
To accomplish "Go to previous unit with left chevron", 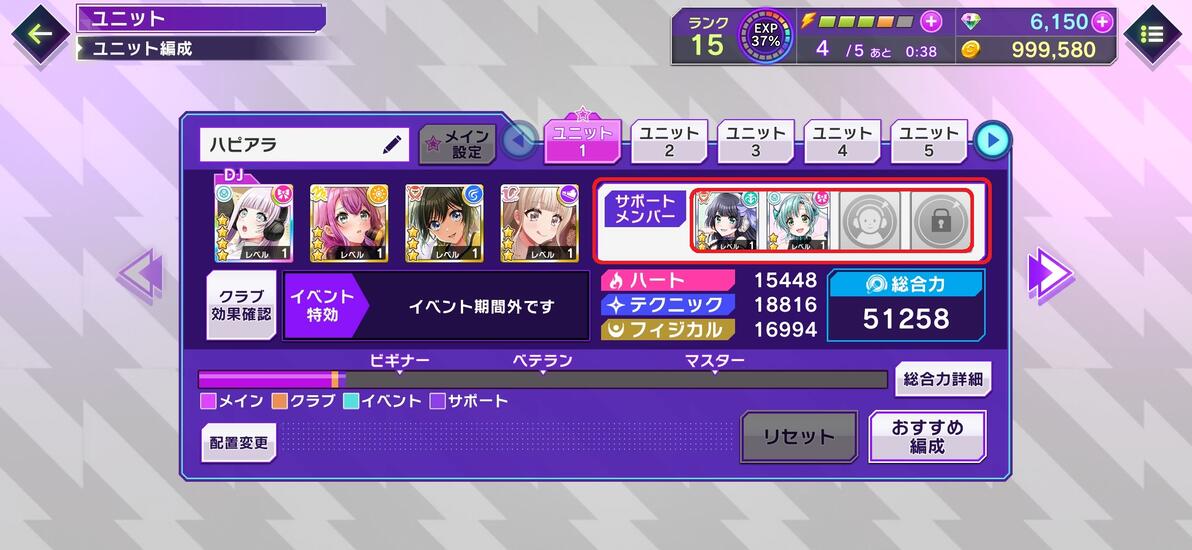I will click(141, 273).
